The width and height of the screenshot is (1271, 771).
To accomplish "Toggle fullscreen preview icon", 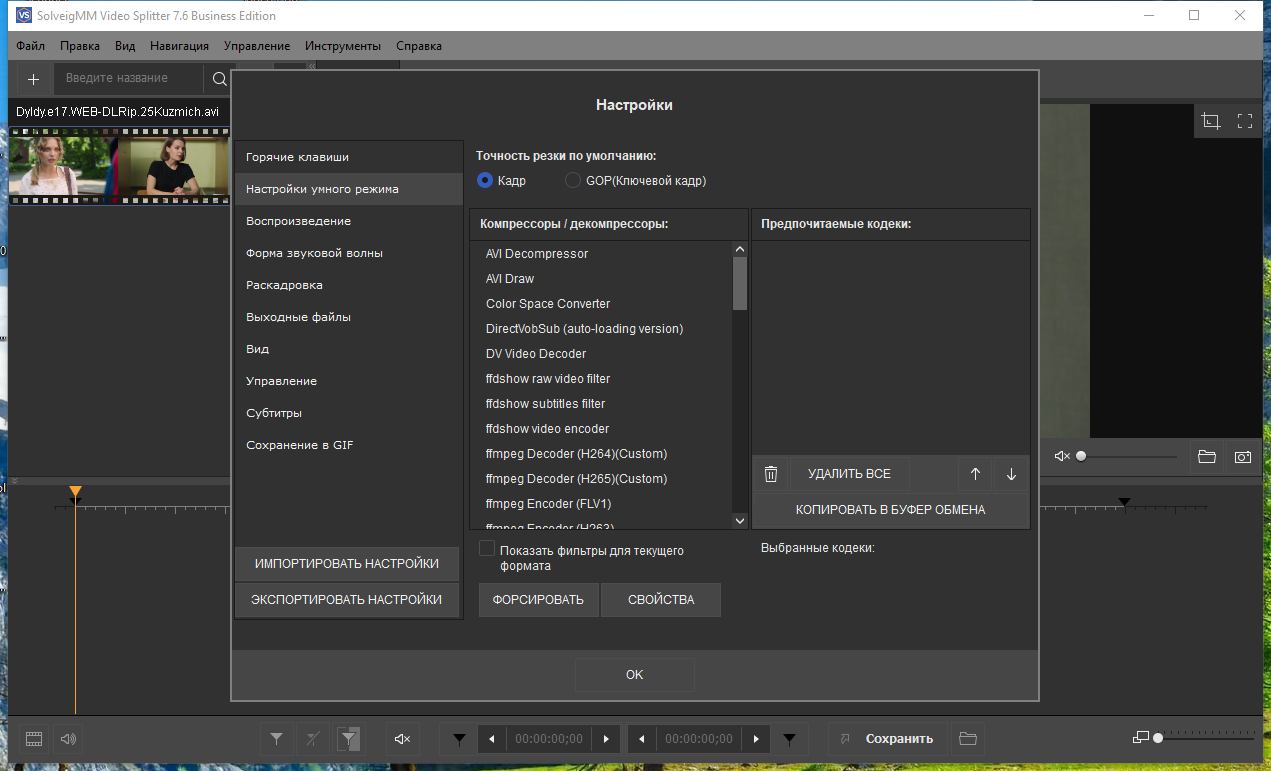I will point(1245,121).
